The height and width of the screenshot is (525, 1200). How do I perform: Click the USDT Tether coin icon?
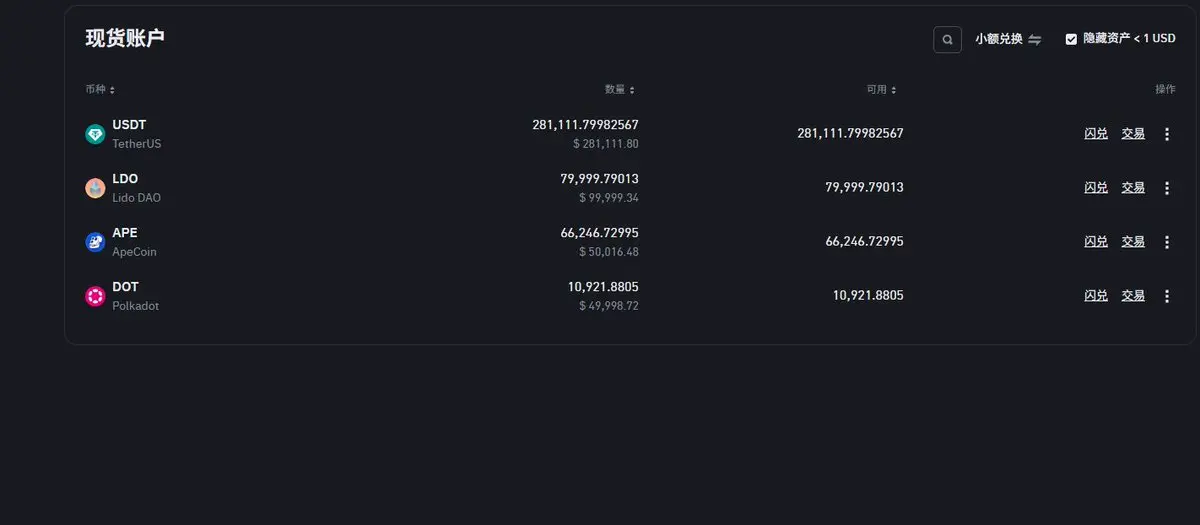tap(95, 134)
